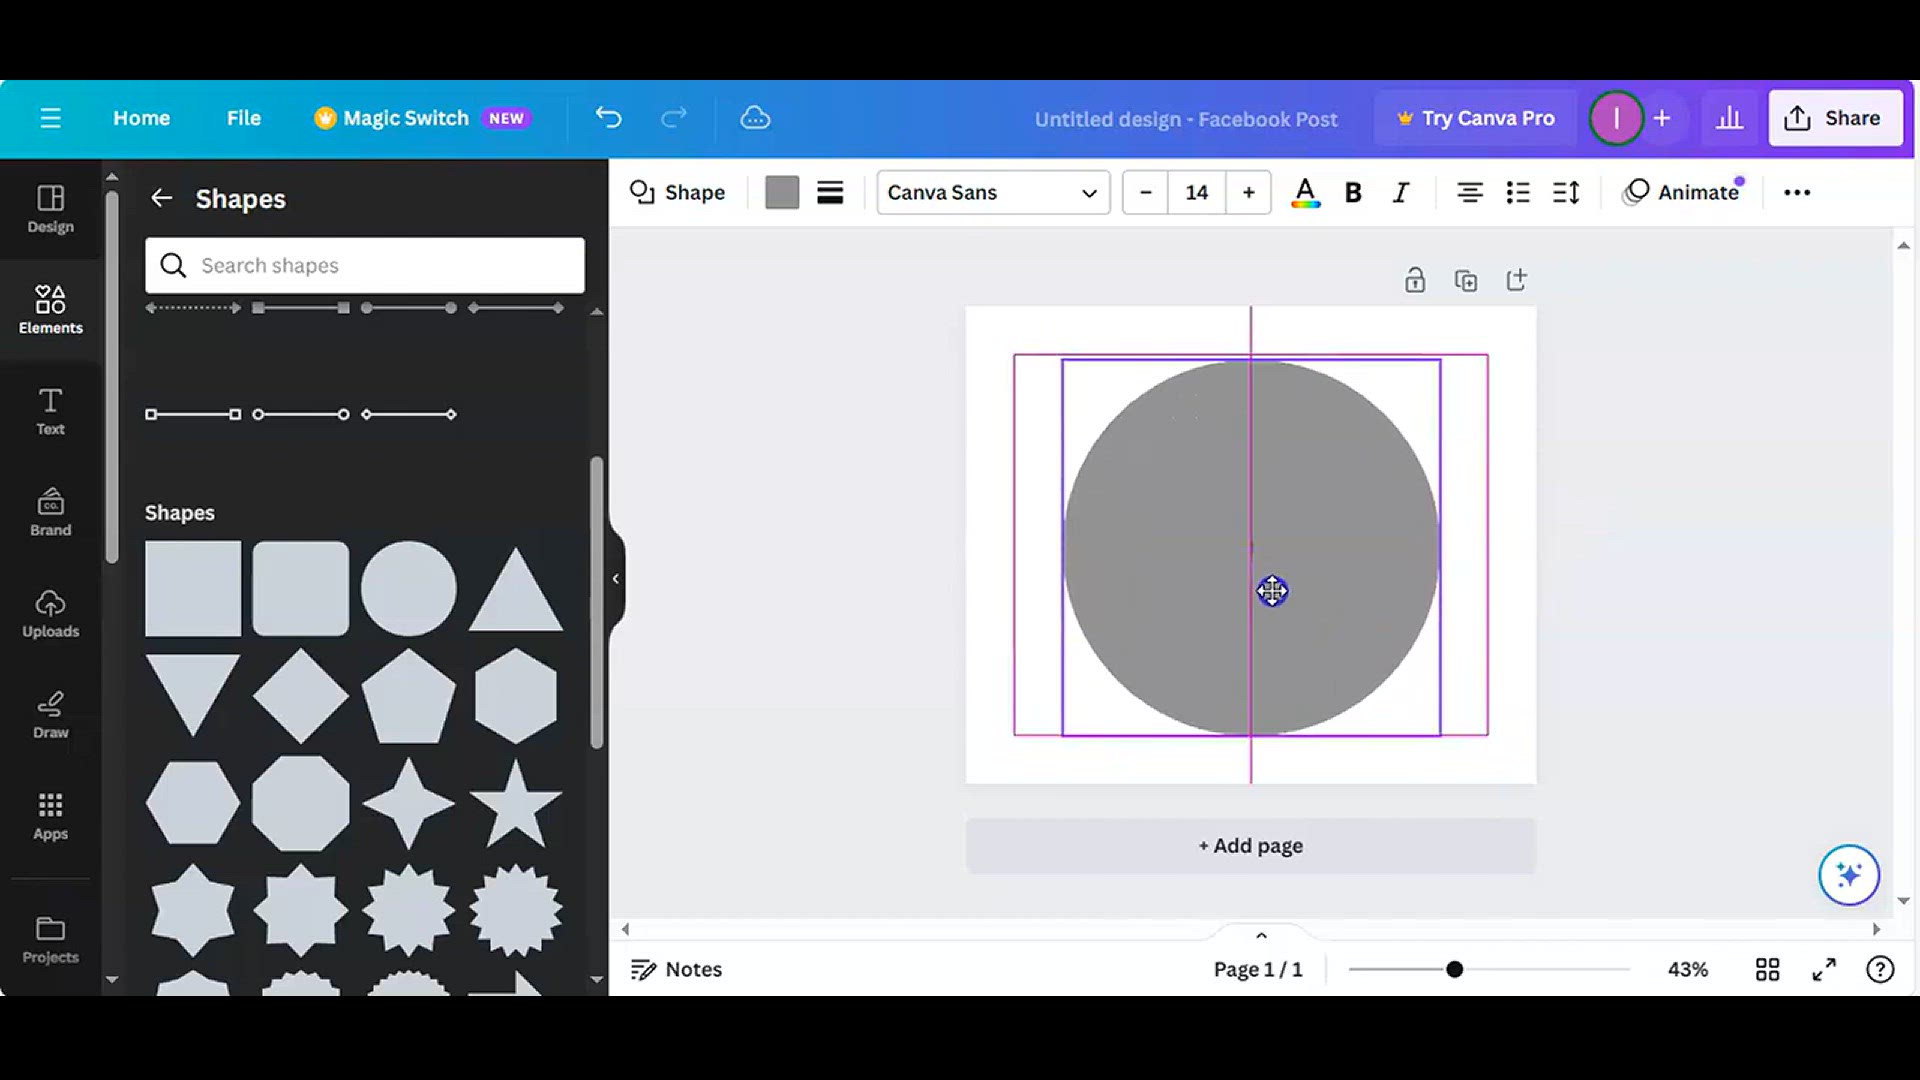Viewport: 1920px width, 1080px height.
Task: Open the border style options
Action: (x=830, y=192)
